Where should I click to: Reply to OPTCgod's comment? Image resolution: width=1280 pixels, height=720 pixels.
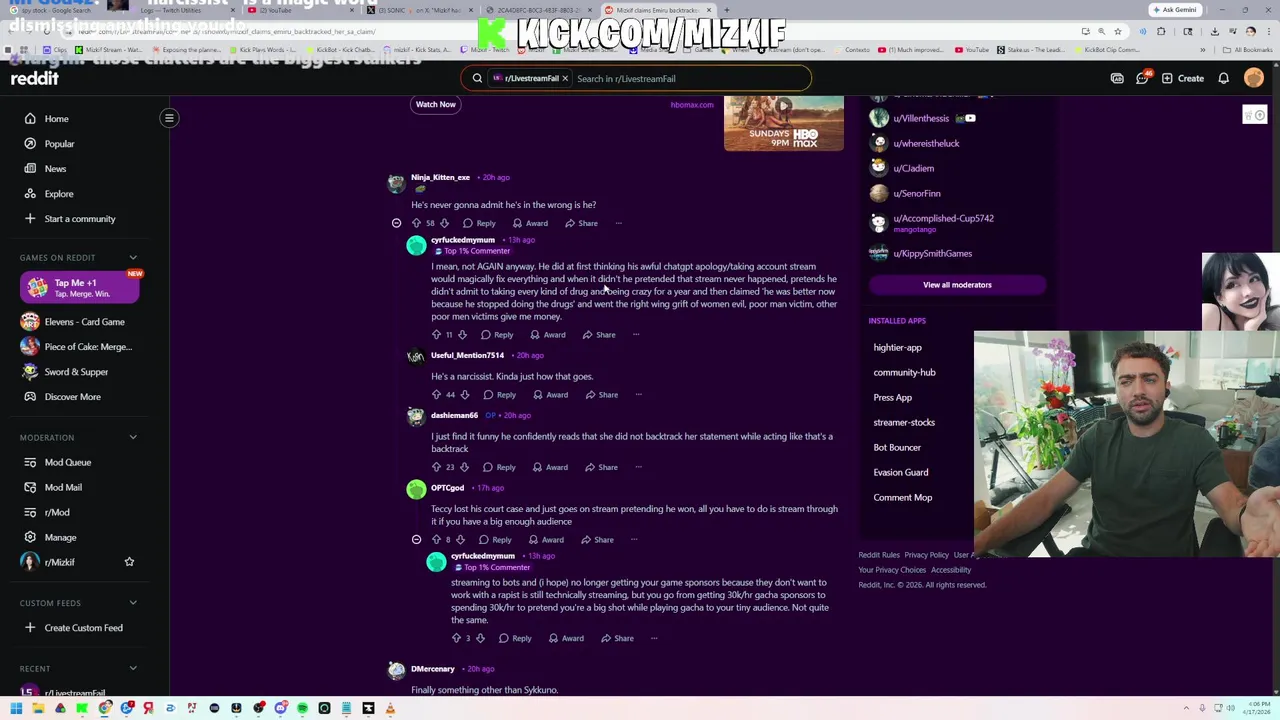(x=494, y=540)
